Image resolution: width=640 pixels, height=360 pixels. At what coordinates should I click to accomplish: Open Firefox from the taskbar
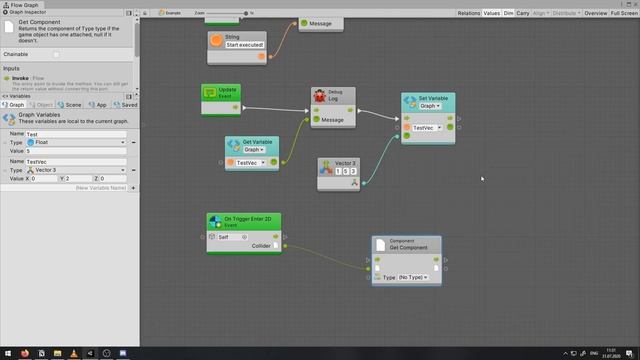(x=25, y=353)
